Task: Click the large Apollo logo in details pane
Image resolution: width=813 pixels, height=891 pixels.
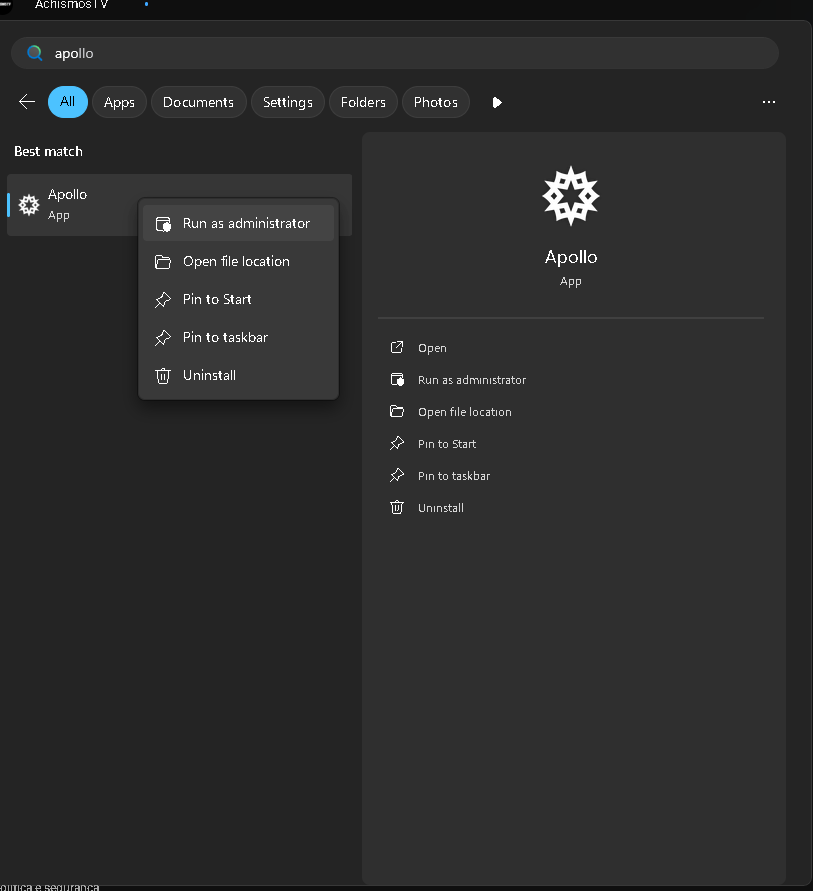Action: pyautogui.click(x=571, y=196)
